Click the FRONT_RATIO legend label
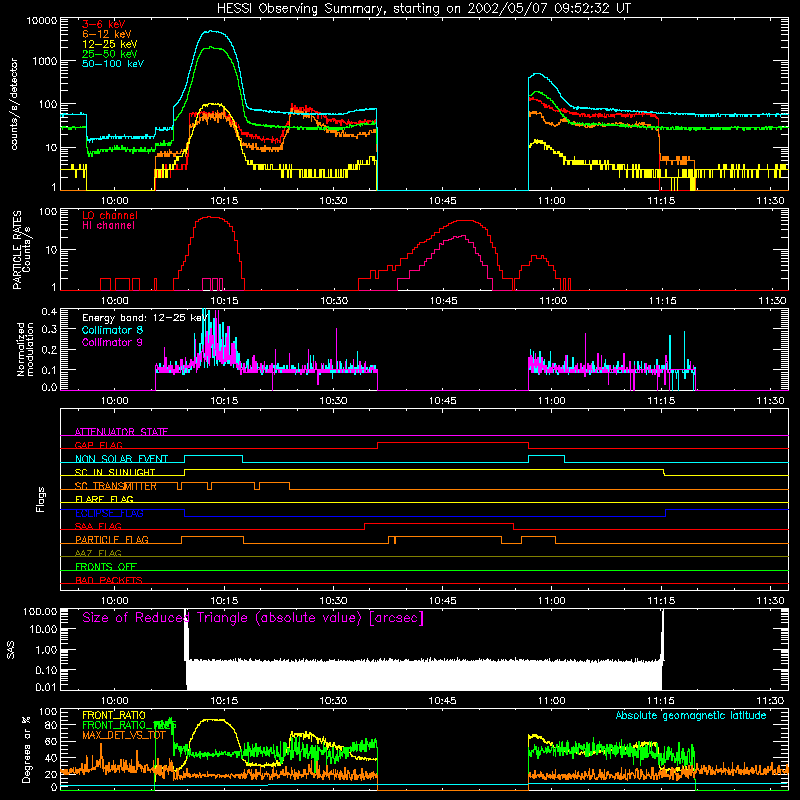Image resolution: width=800 pixels, height=800 pixels. point(114,715)
